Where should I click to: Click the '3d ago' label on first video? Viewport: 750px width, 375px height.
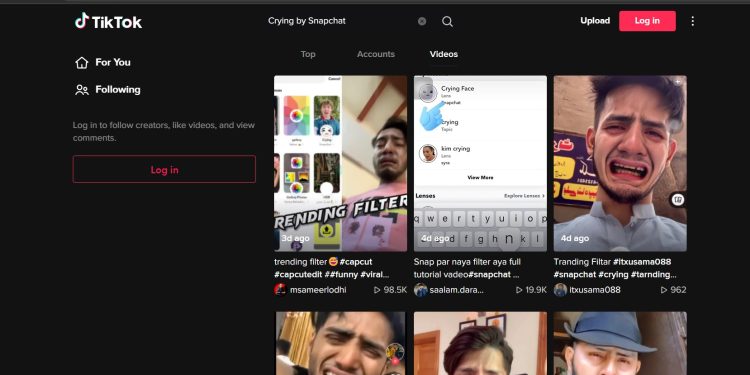click(295, 238)
